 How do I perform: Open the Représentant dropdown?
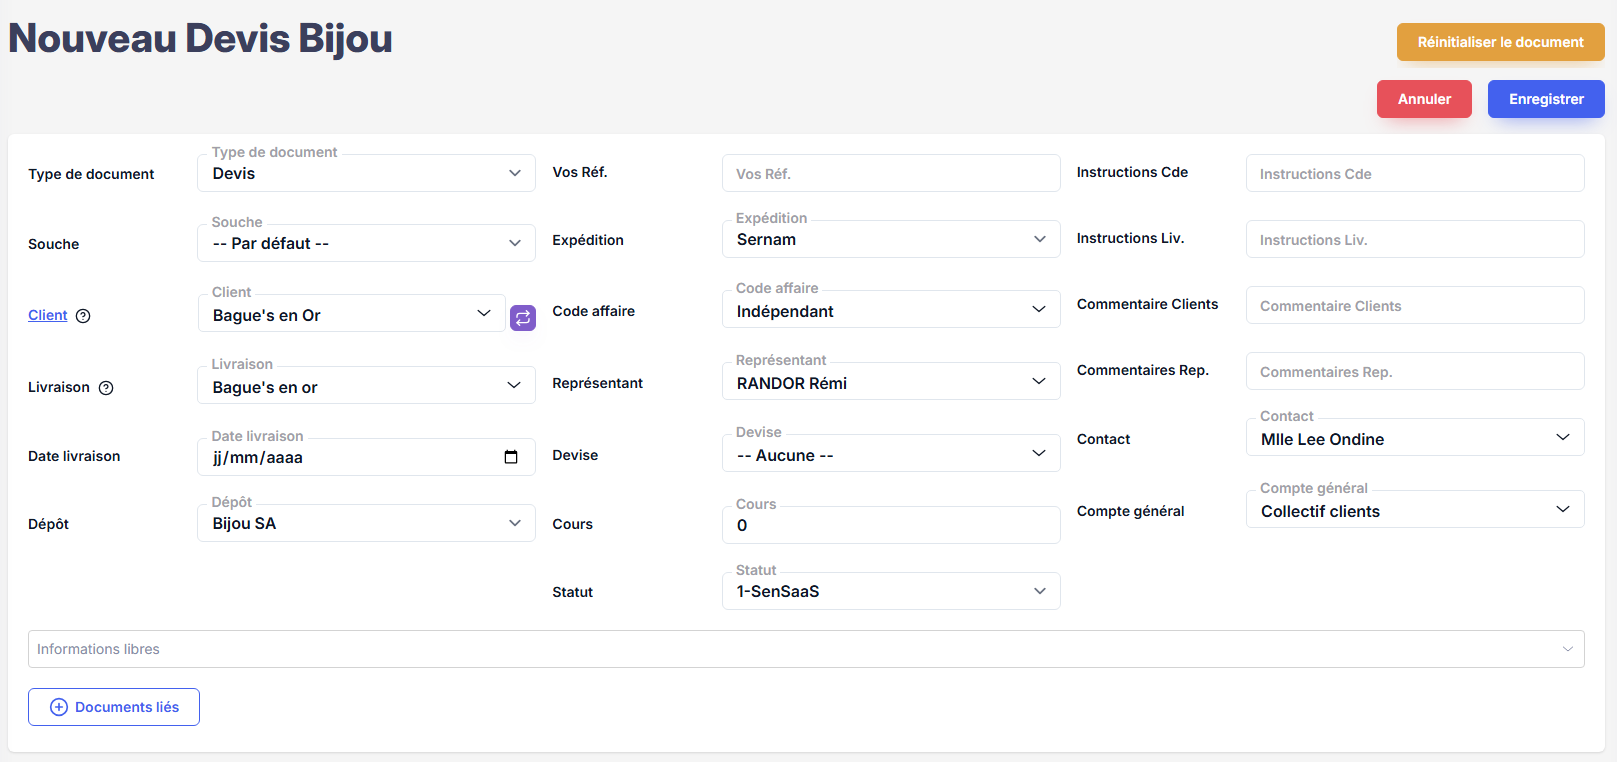click(890, 383)
